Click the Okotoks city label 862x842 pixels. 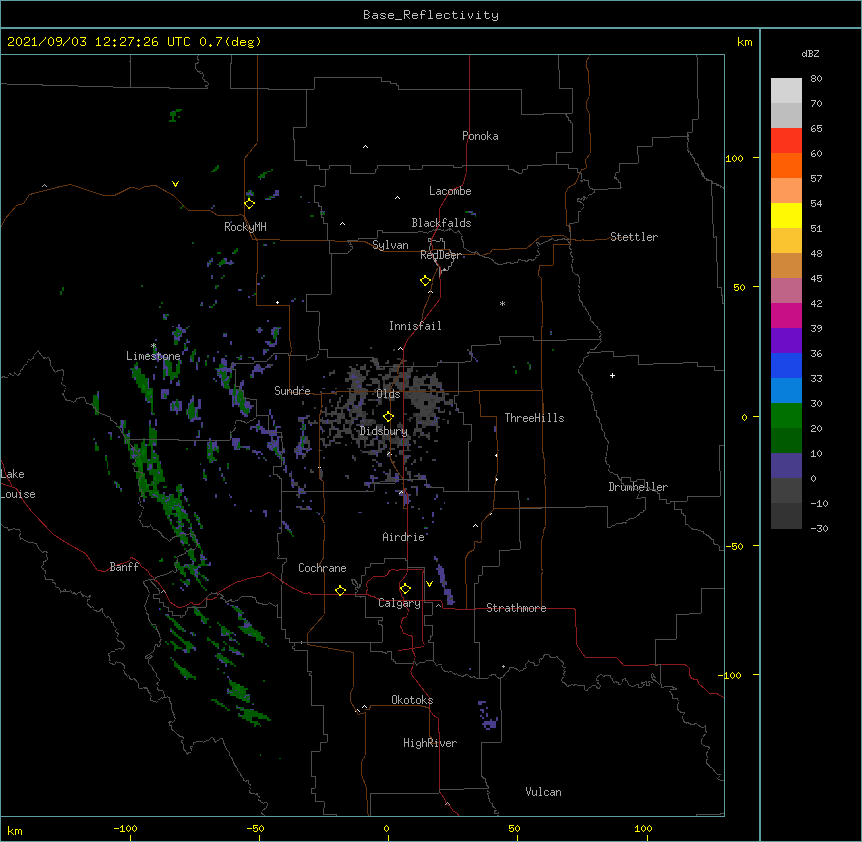tap(412, 700)
